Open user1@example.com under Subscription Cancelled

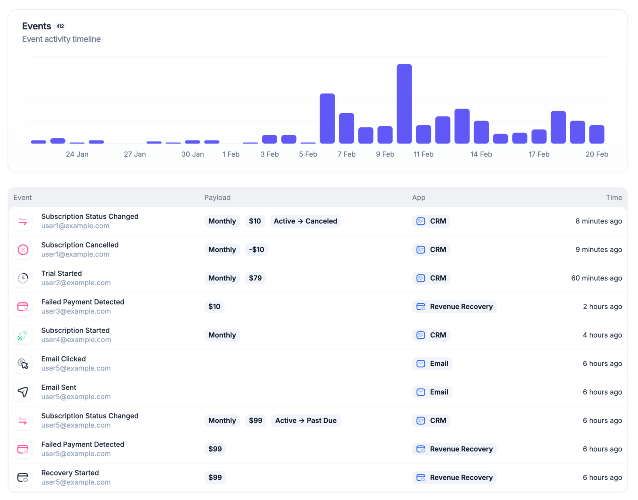[75, 254]
